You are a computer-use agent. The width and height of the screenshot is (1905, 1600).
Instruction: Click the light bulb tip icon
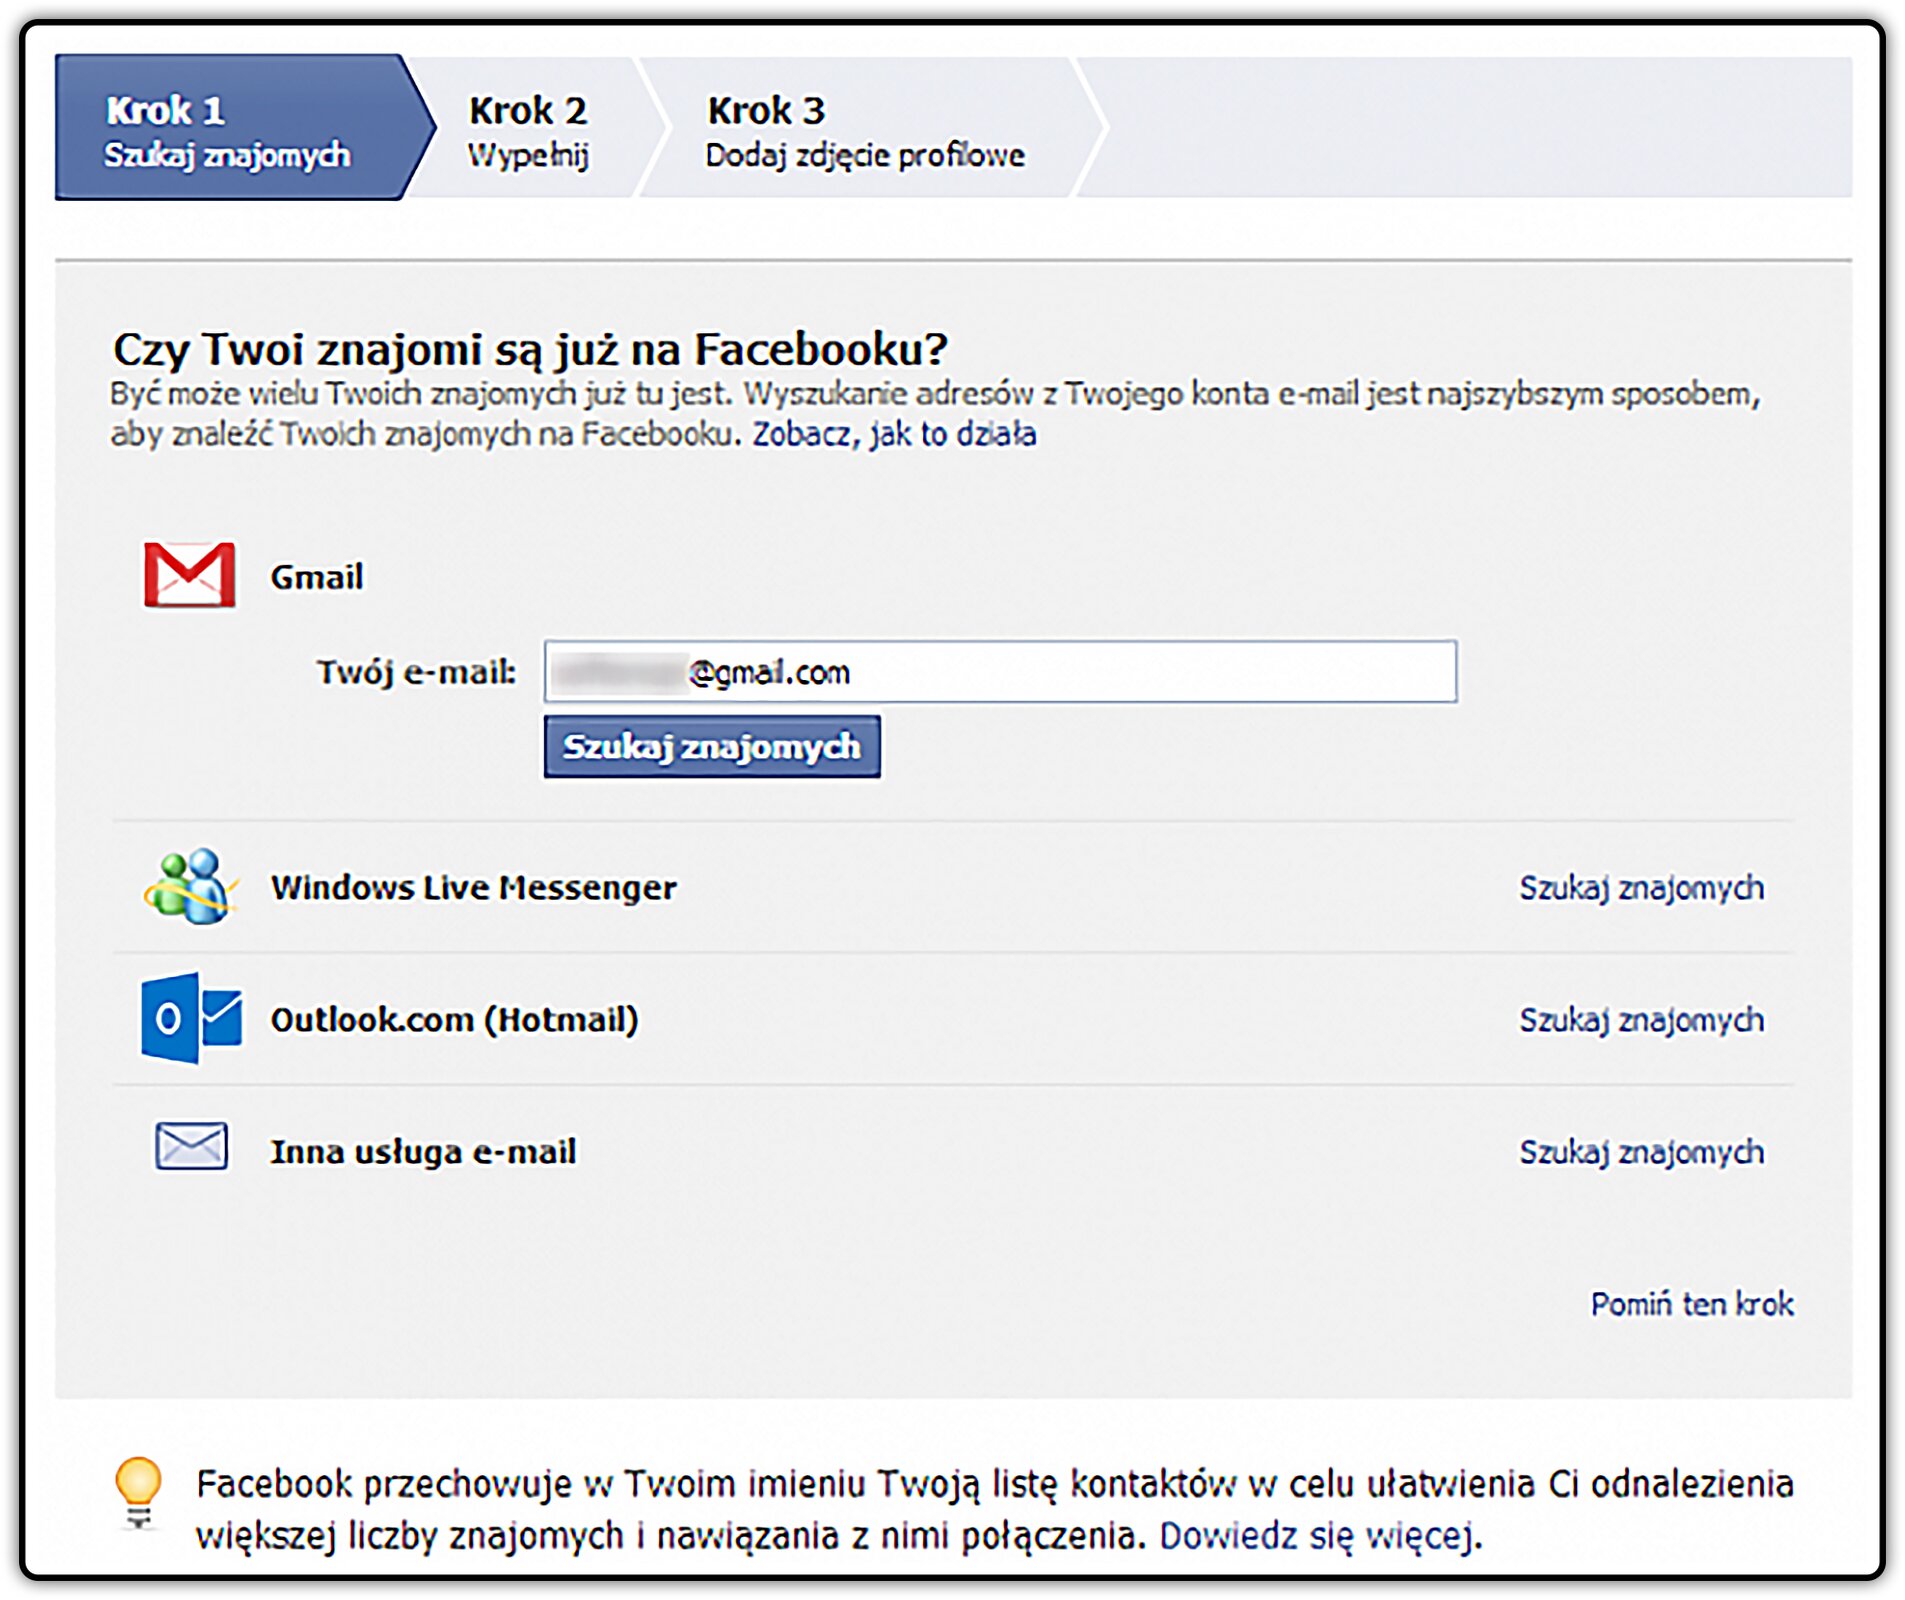[138, 1494]
